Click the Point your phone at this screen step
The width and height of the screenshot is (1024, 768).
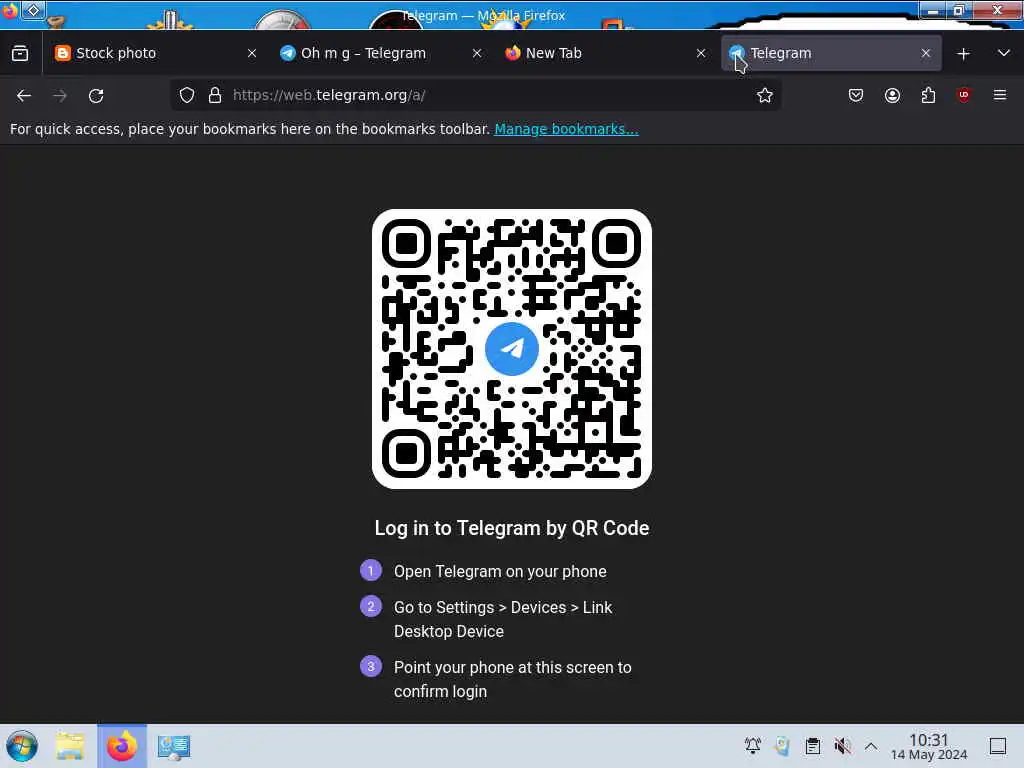tap(513, 679)
